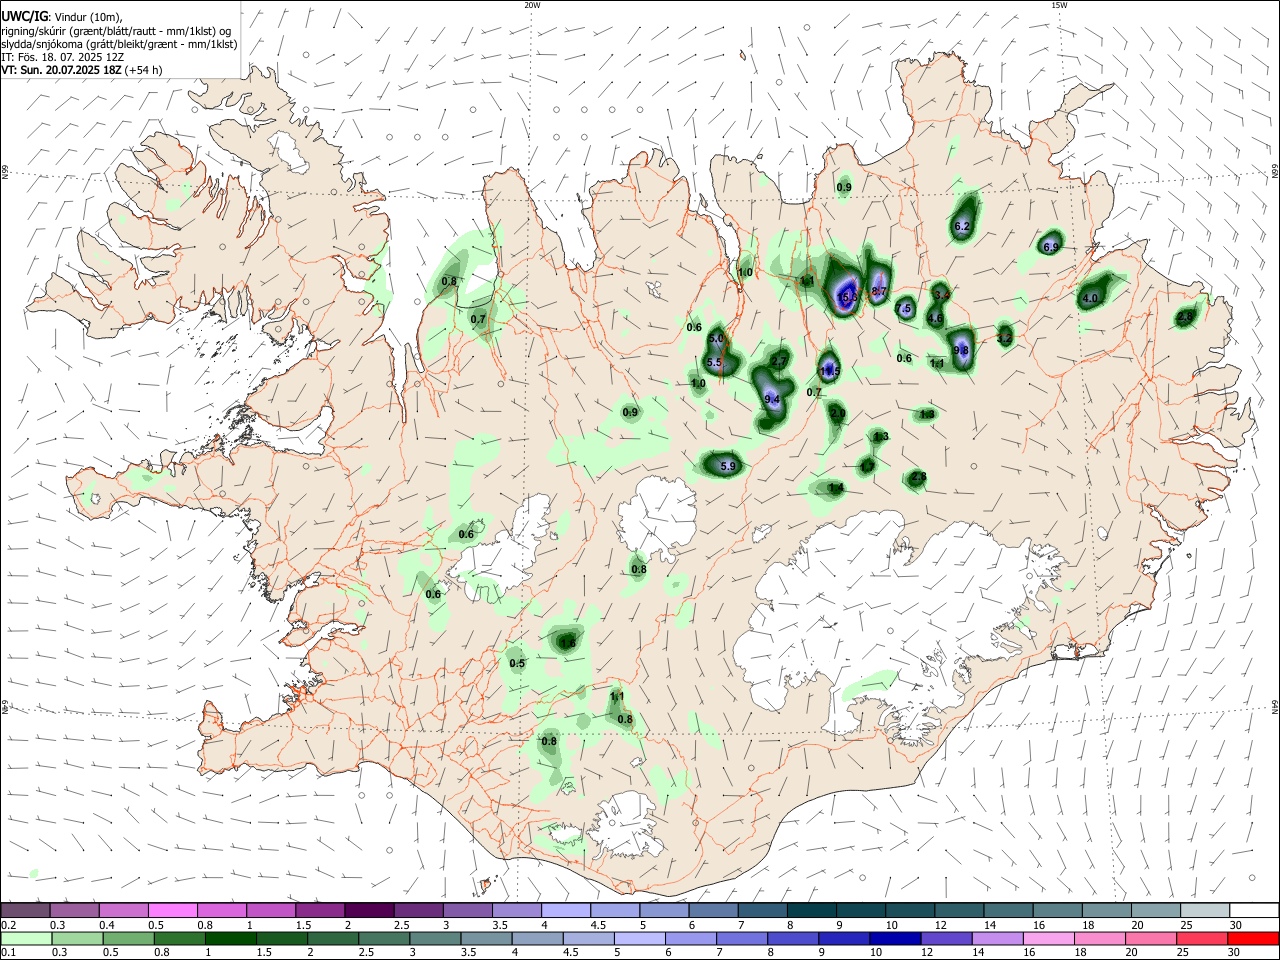1280x960 pixels.
Task: Select the 1.7 rainfall value
Action: [x=867, y=466]
